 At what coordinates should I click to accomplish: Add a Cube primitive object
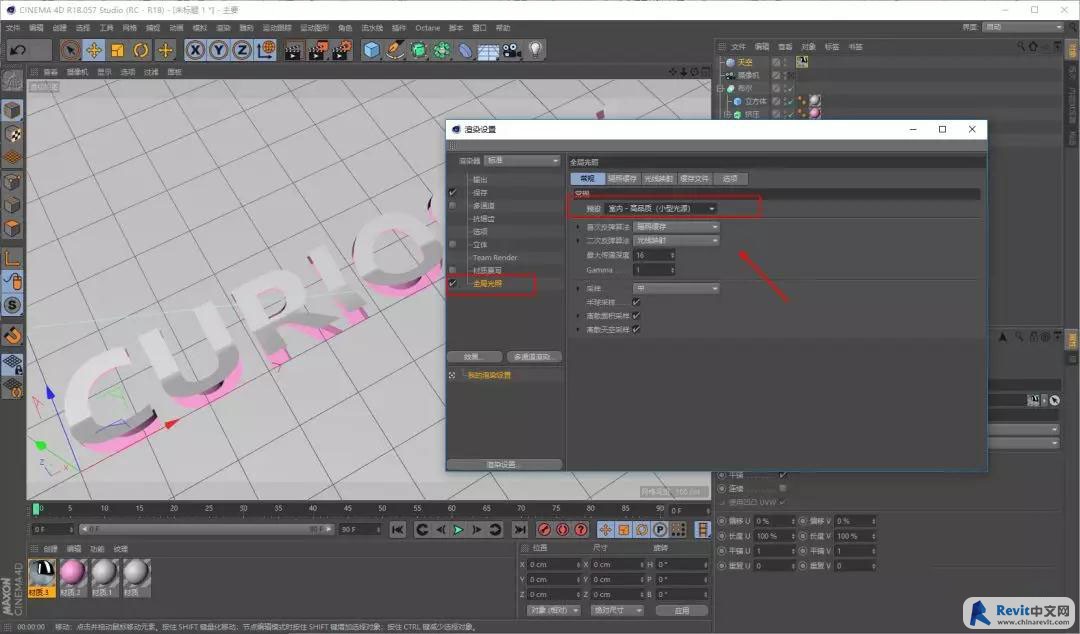tap(372, 50)
